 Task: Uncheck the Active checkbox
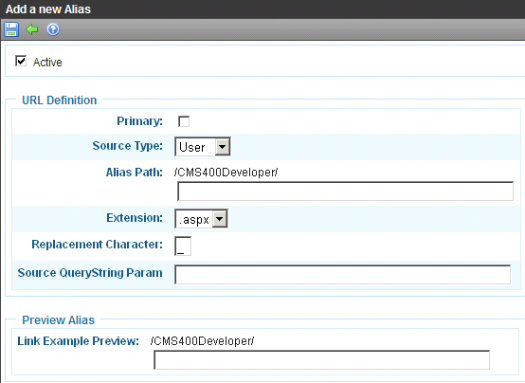21,61
